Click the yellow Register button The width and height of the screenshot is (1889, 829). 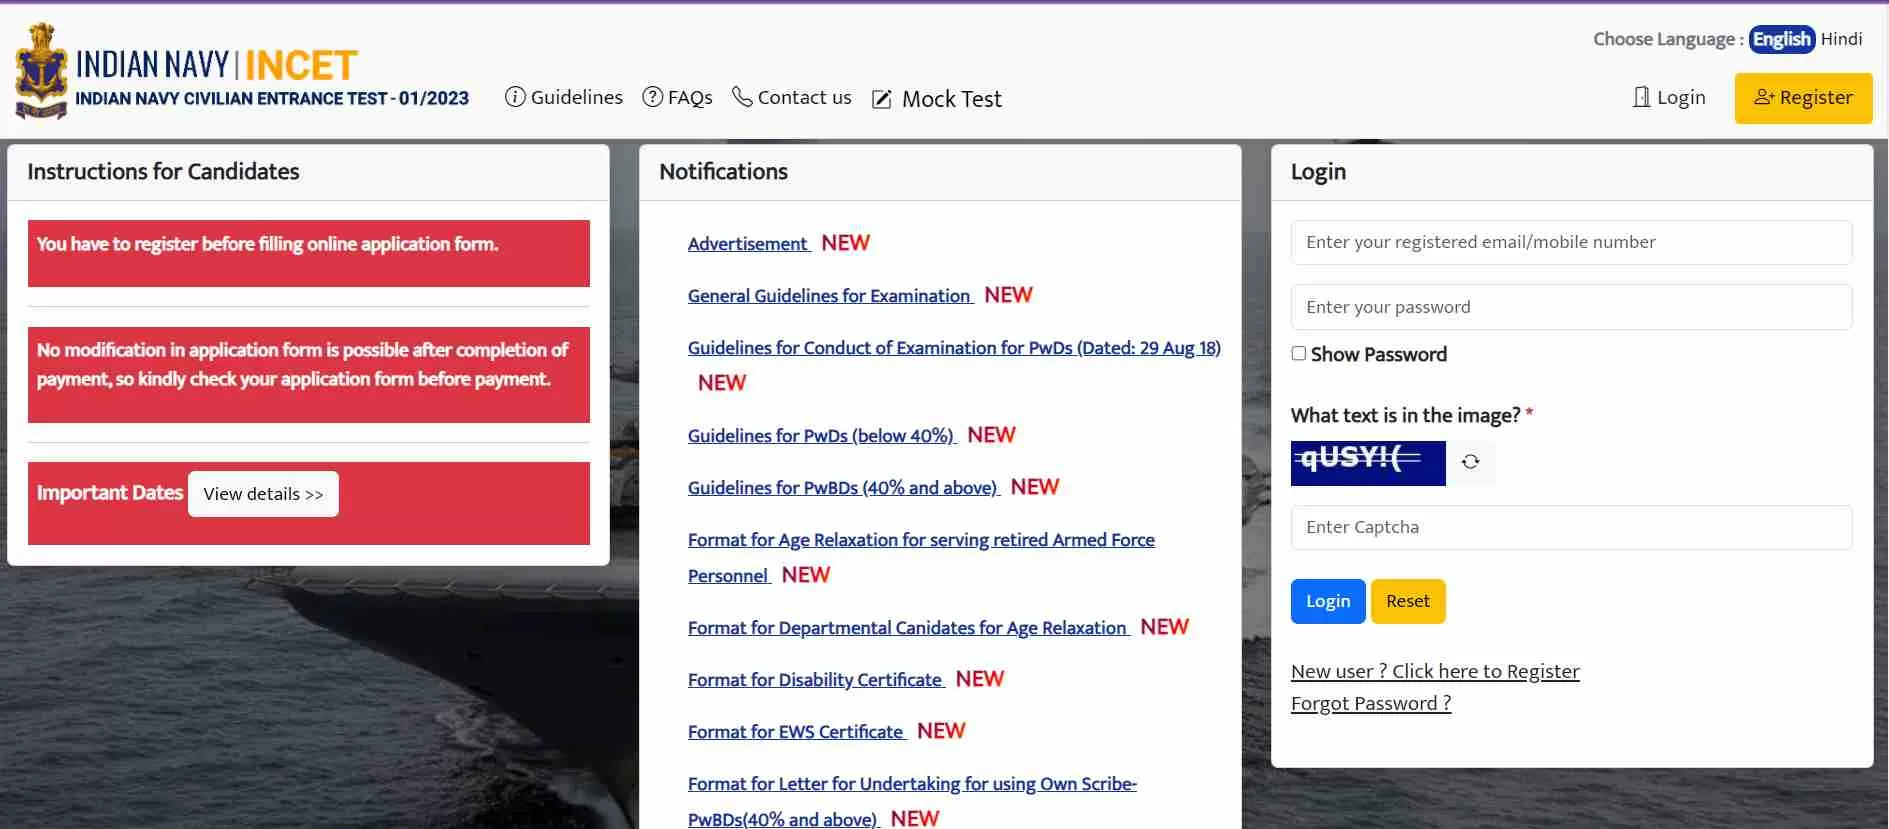(x=1803, y=98)
